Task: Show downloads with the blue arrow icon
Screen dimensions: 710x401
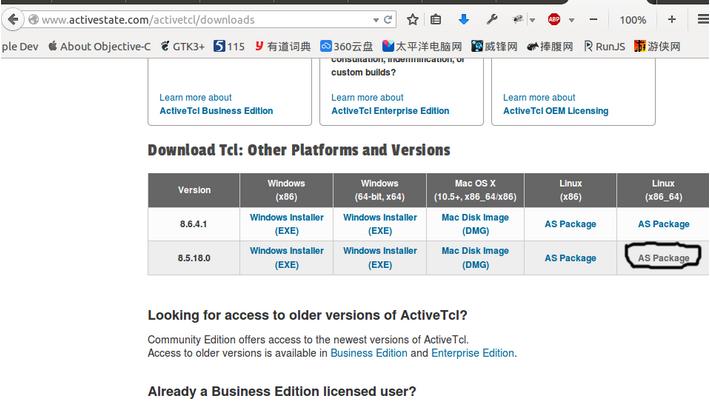Action: [x=463, y=19]
